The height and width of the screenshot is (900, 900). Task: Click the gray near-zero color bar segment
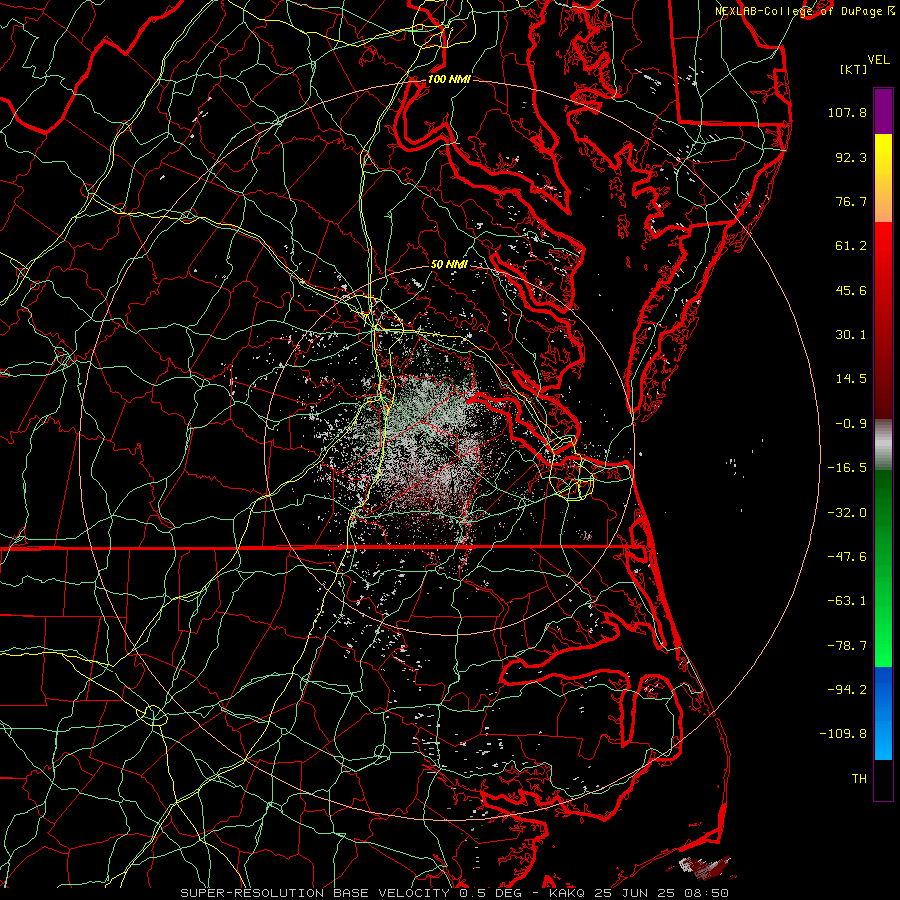(x=883, y=443)
